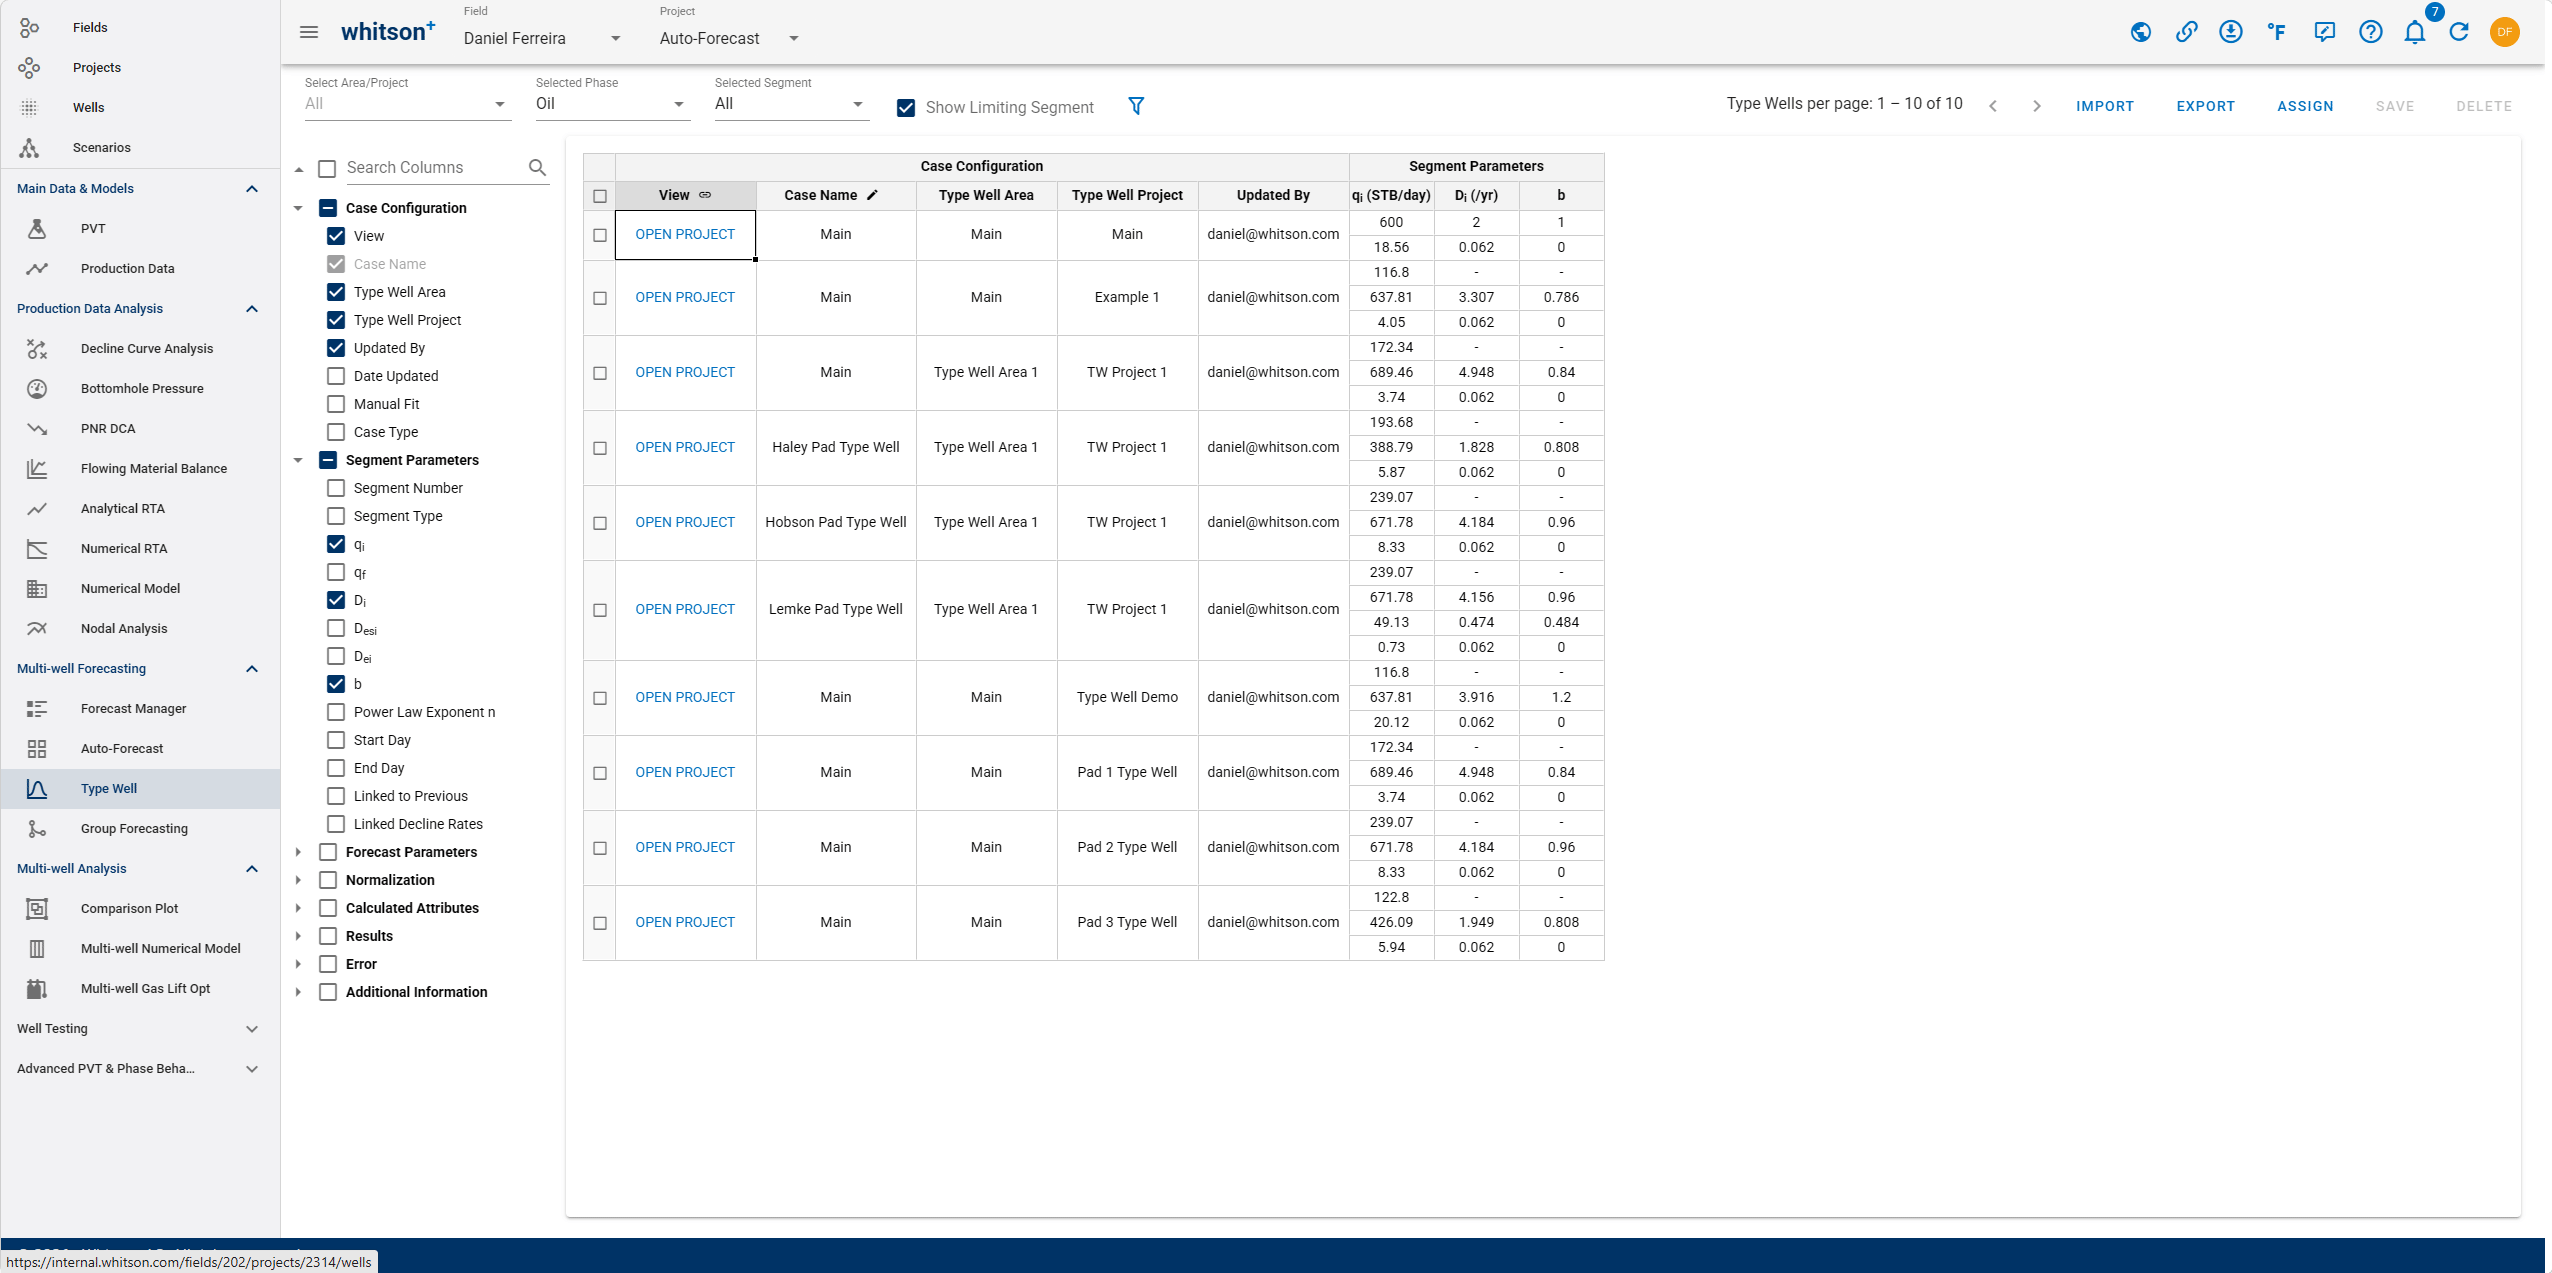
Task: Enable the Date Updated column checkbox
Action: click(x=336, y=376)
